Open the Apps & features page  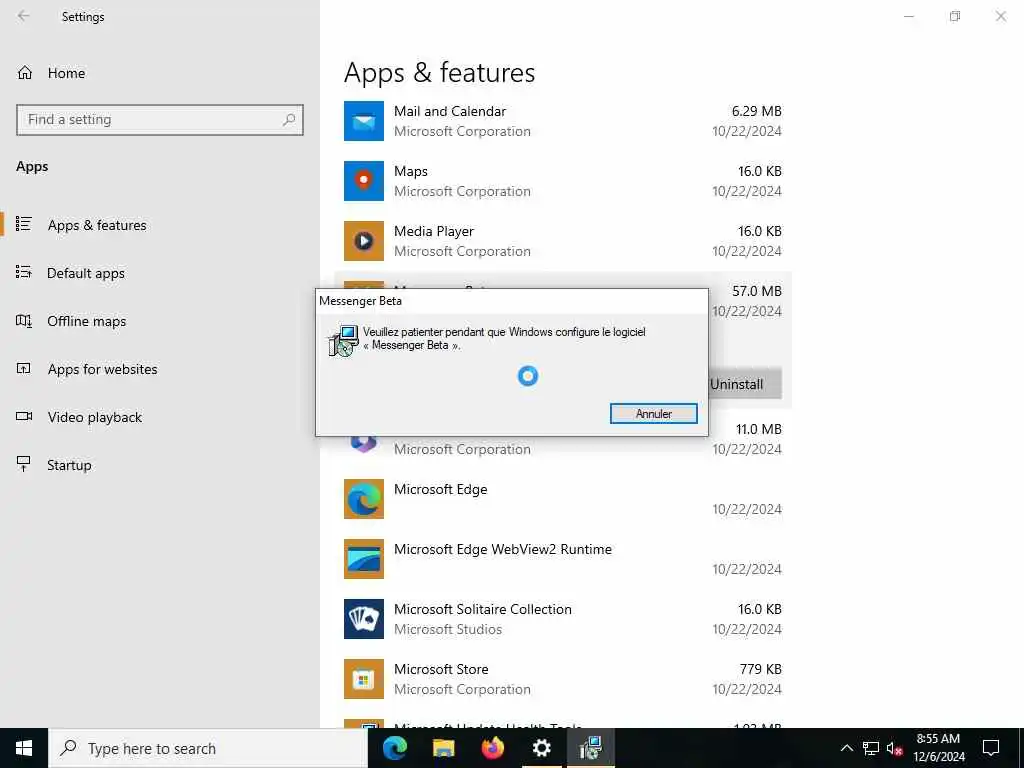pos(97,225)
